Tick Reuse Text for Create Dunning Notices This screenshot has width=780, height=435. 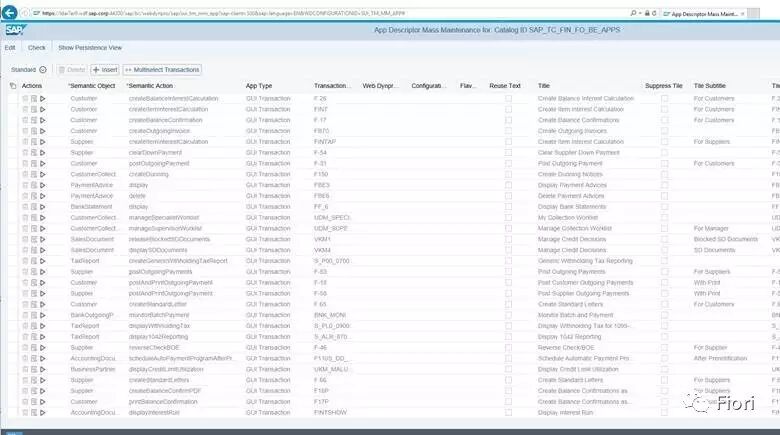[508, 174]
